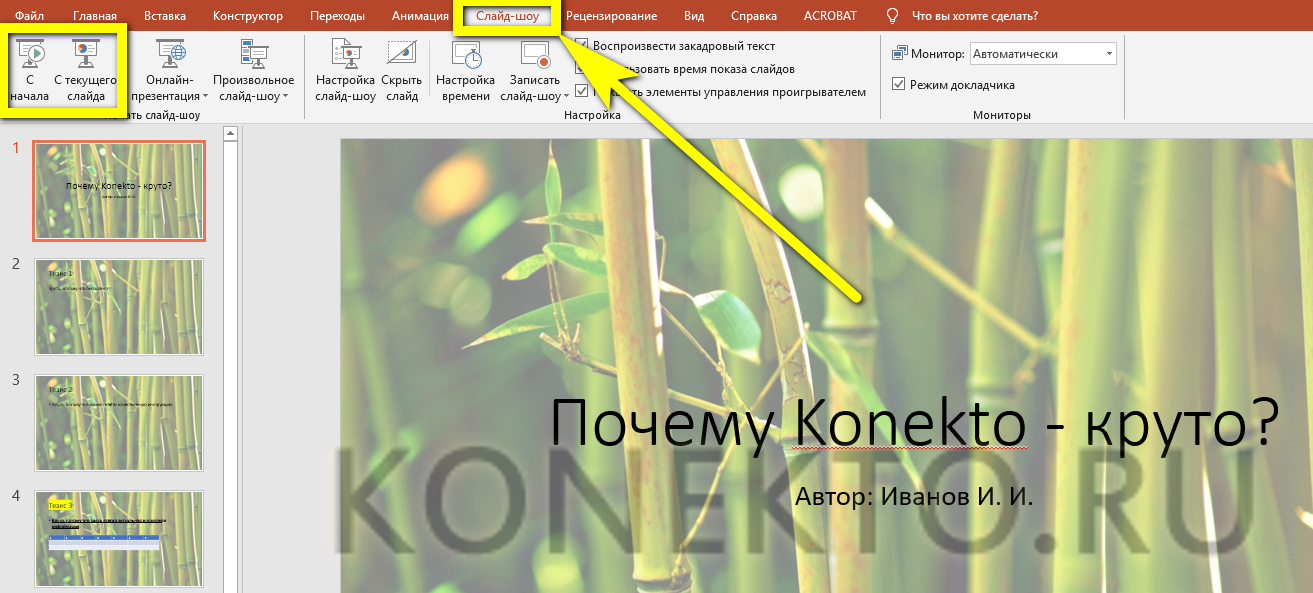Expand Записать слайд-шоу dropdown arrow

(x=566, y=97)
